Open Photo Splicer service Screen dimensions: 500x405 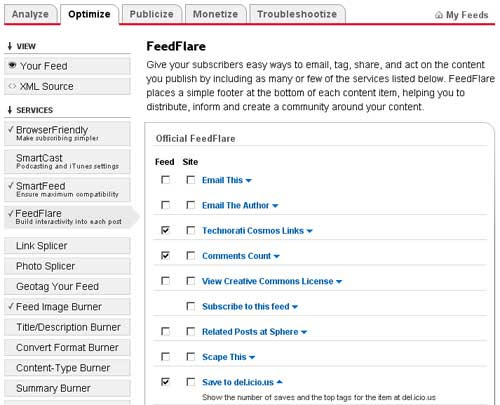(67, 266)
